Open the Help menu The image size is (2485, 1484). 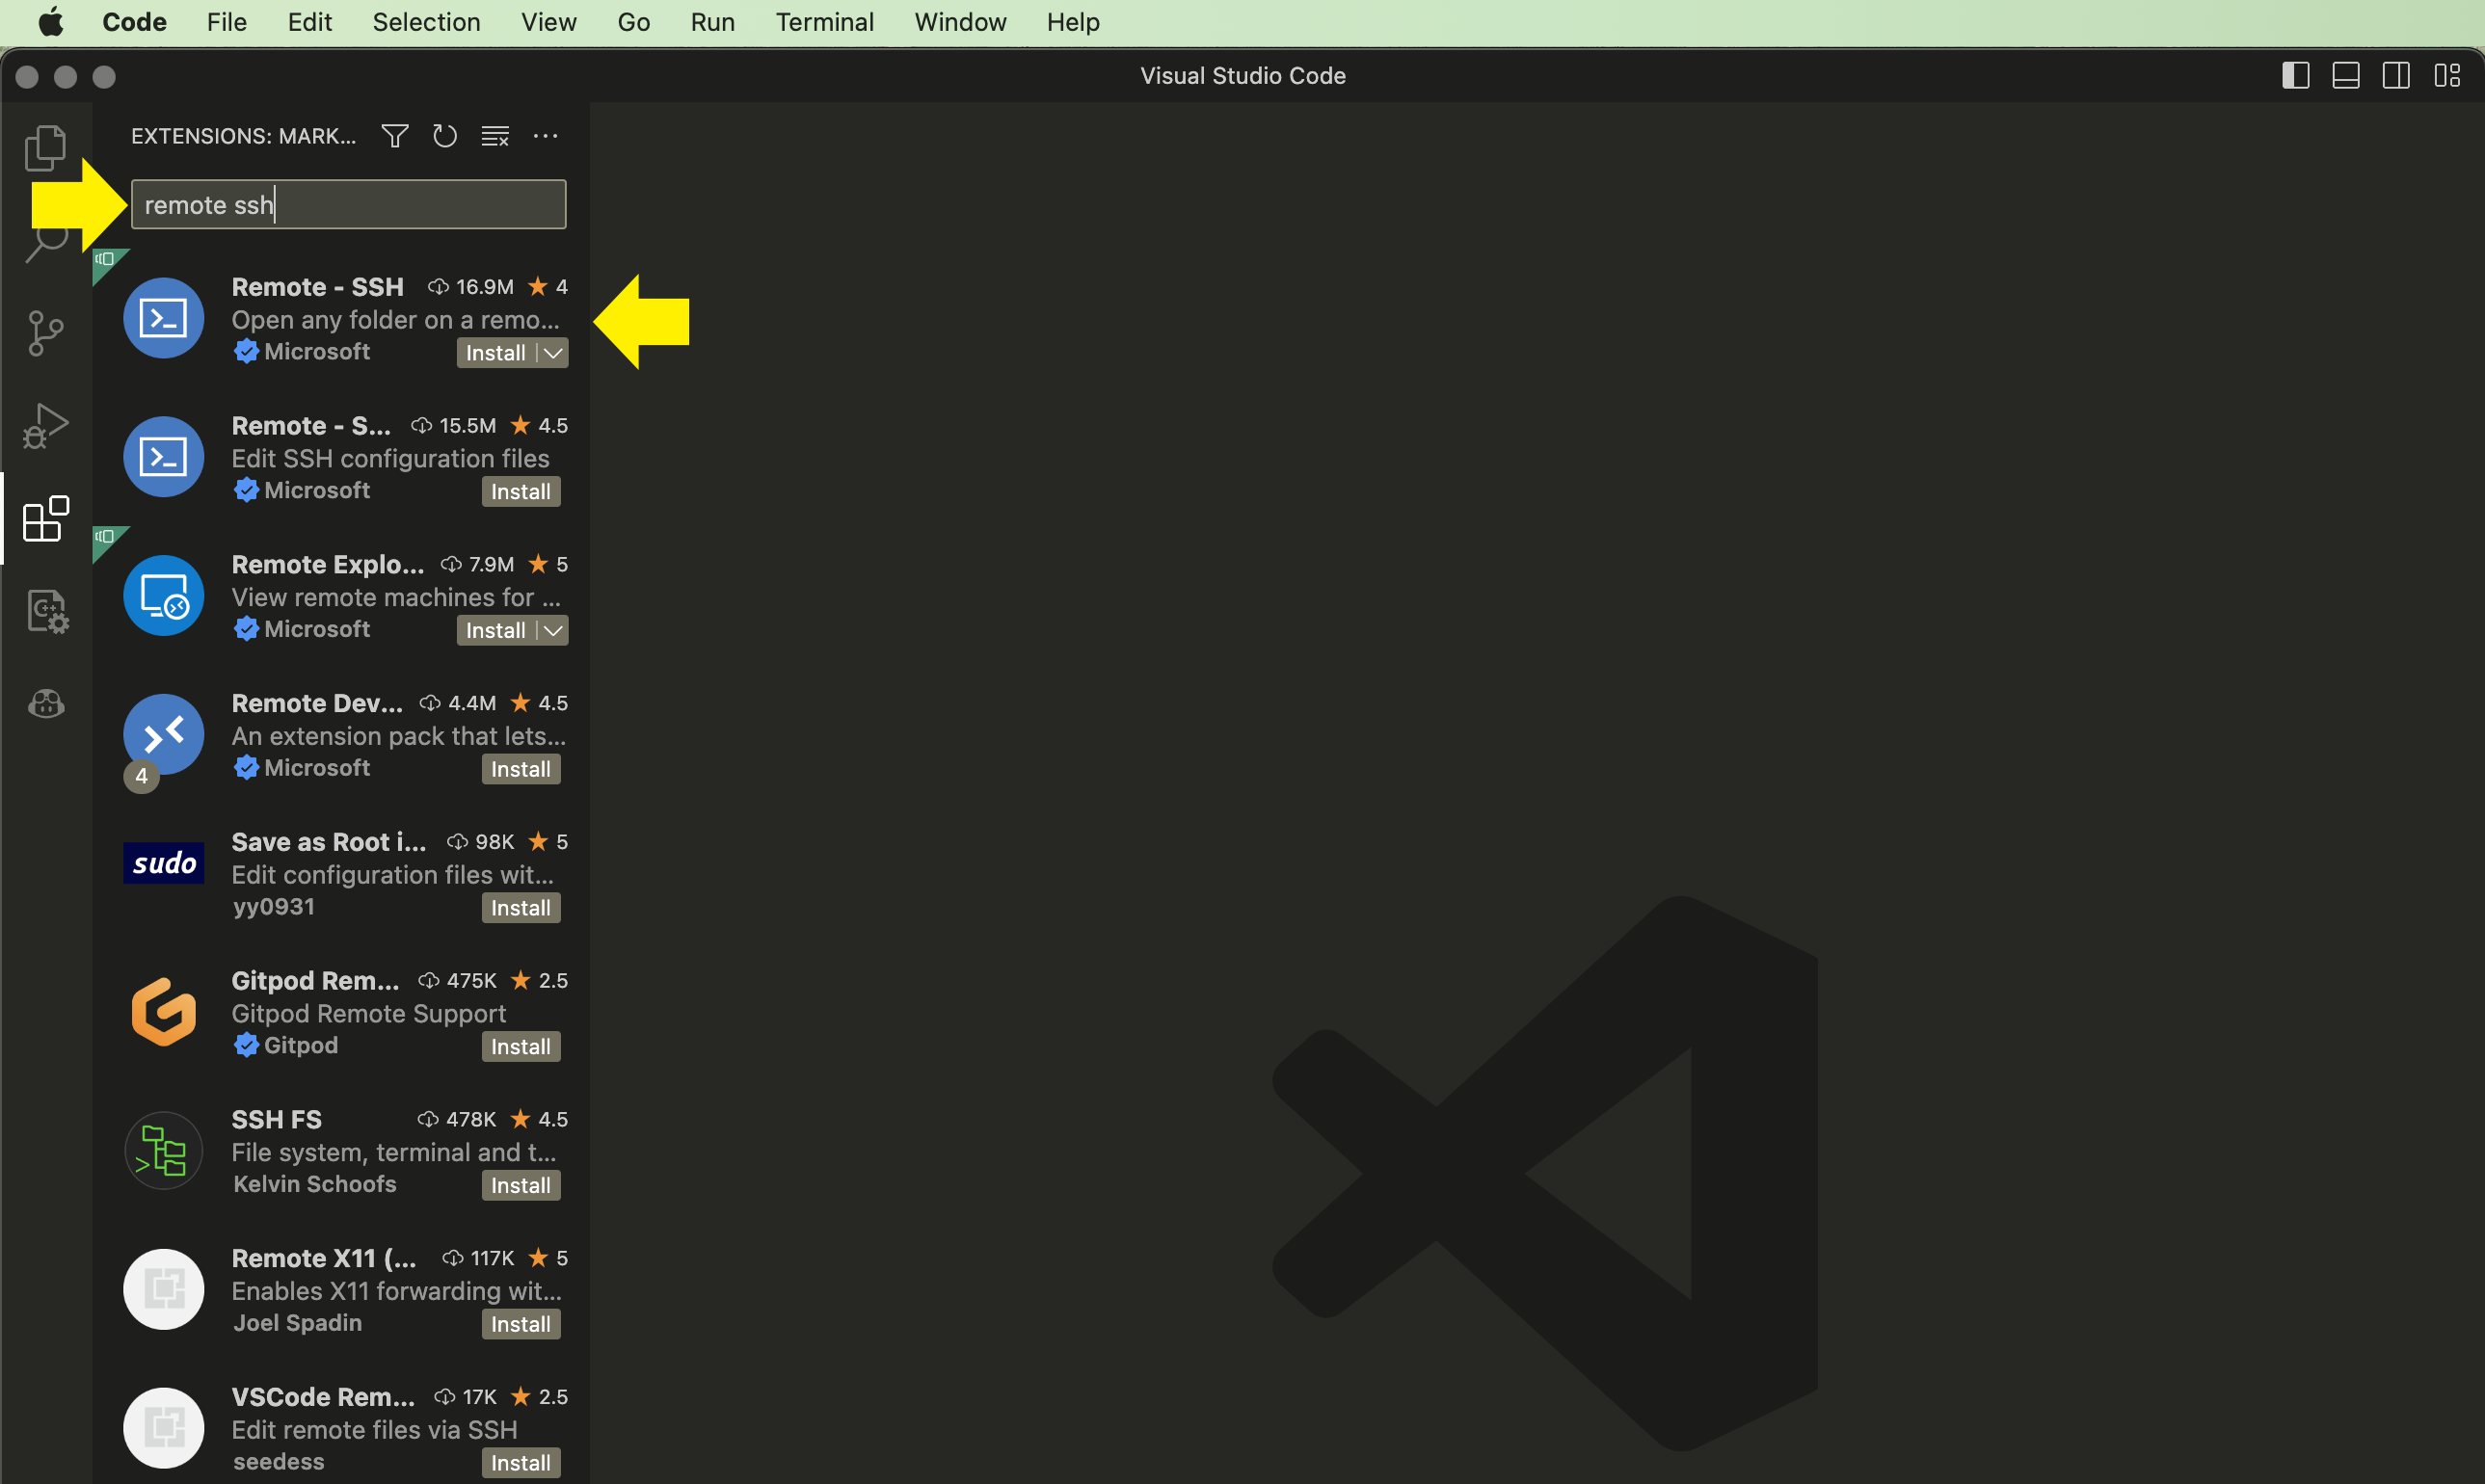tap(1073, 22)
